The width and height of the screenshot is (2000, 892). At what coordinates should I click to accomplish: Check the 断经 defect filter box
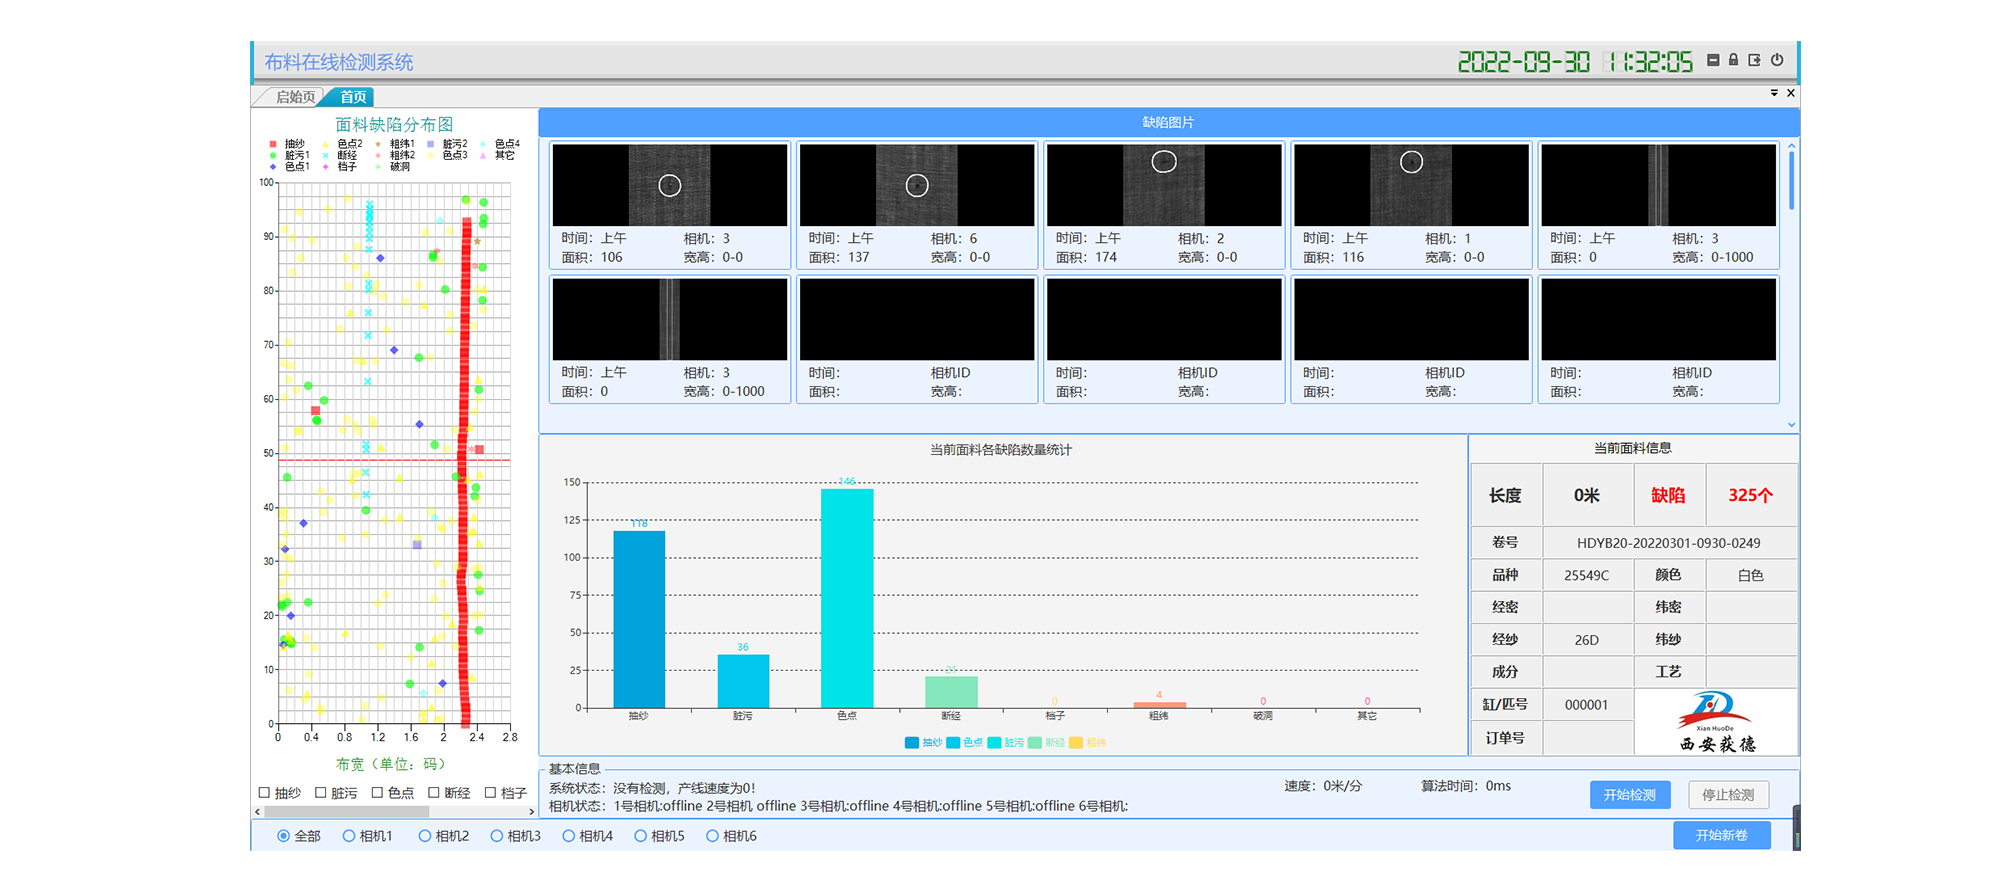pyautogui.click(x=434, y=793)
